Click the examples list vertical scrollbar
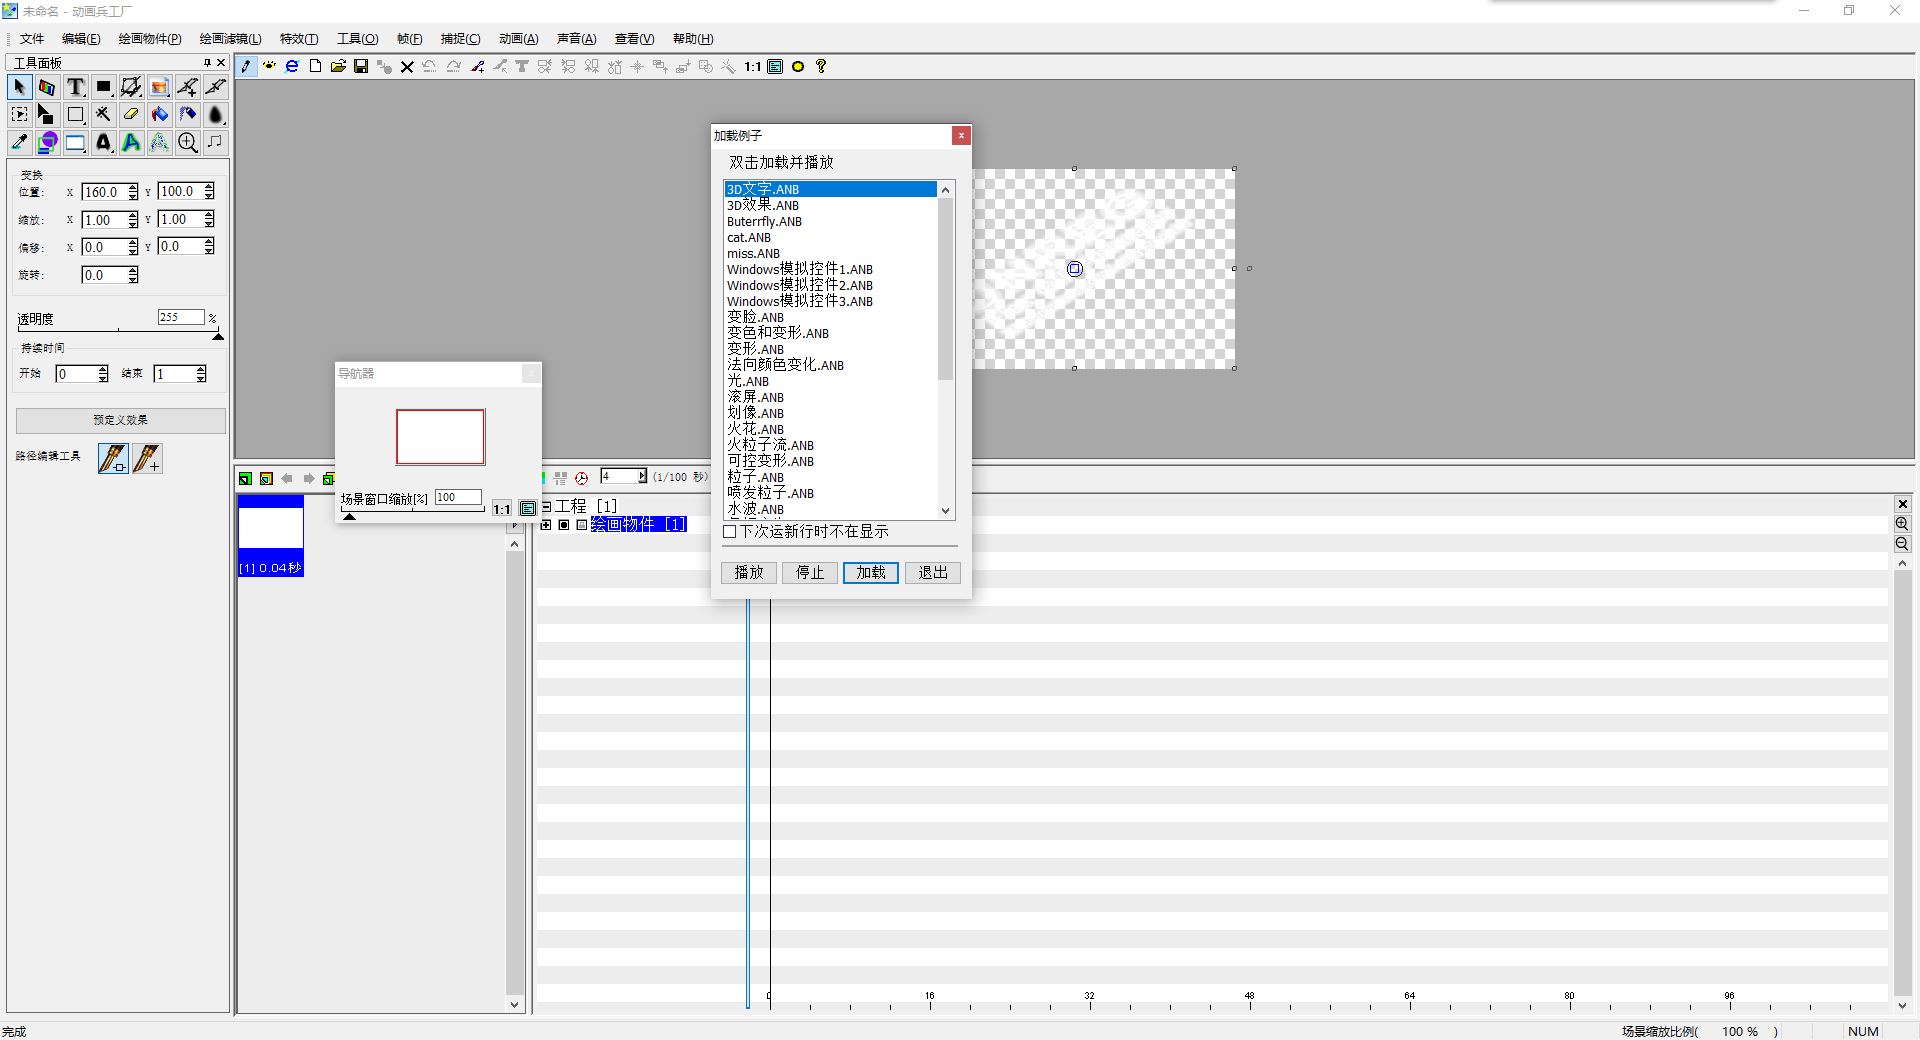The width and height of the screenshot is (1920, 1040). point(946,350)
